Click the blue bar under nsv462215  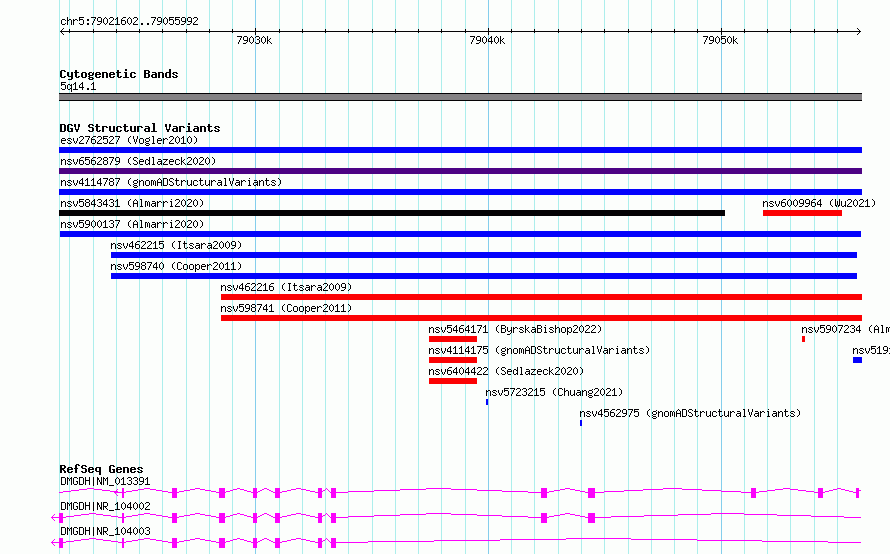(484, 255)
